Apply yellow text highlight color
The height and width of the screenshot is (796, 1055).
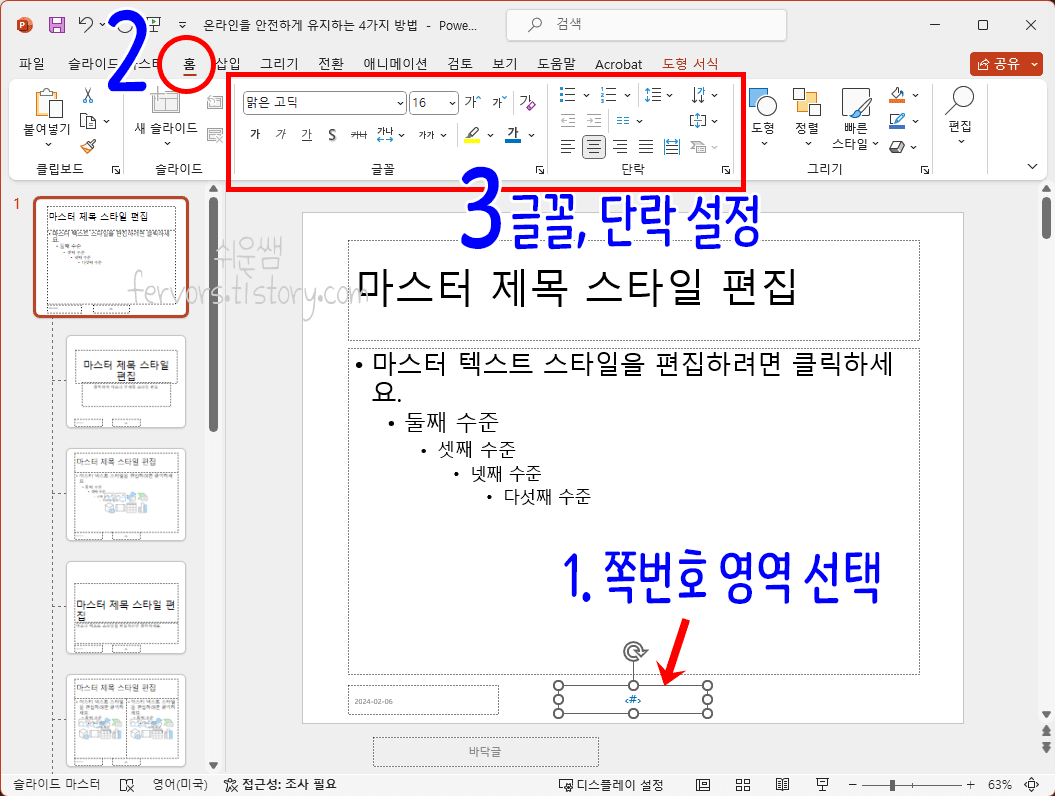click(x=472, y=133)
